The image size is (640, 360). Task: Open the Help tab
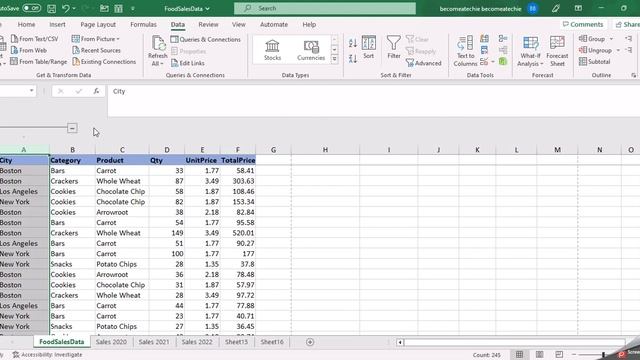click(x=309, y=24)
